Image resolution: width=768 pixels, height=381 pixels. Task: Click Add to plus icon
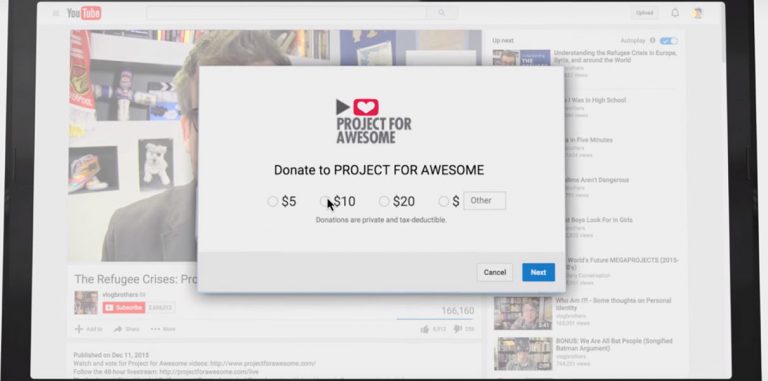(78, 329)
